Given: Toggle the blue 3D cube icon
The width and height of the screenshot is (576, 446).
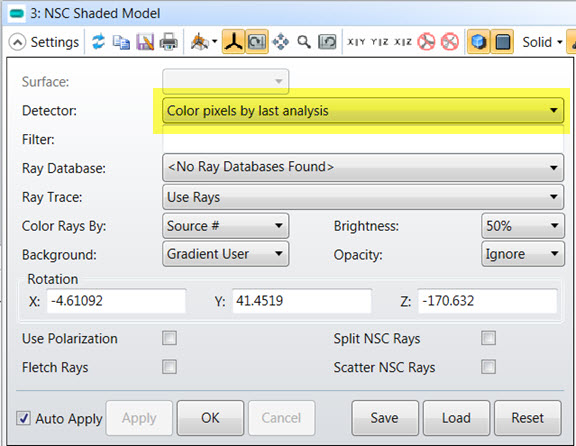Looking at the screenshot, I should [478, 42].
